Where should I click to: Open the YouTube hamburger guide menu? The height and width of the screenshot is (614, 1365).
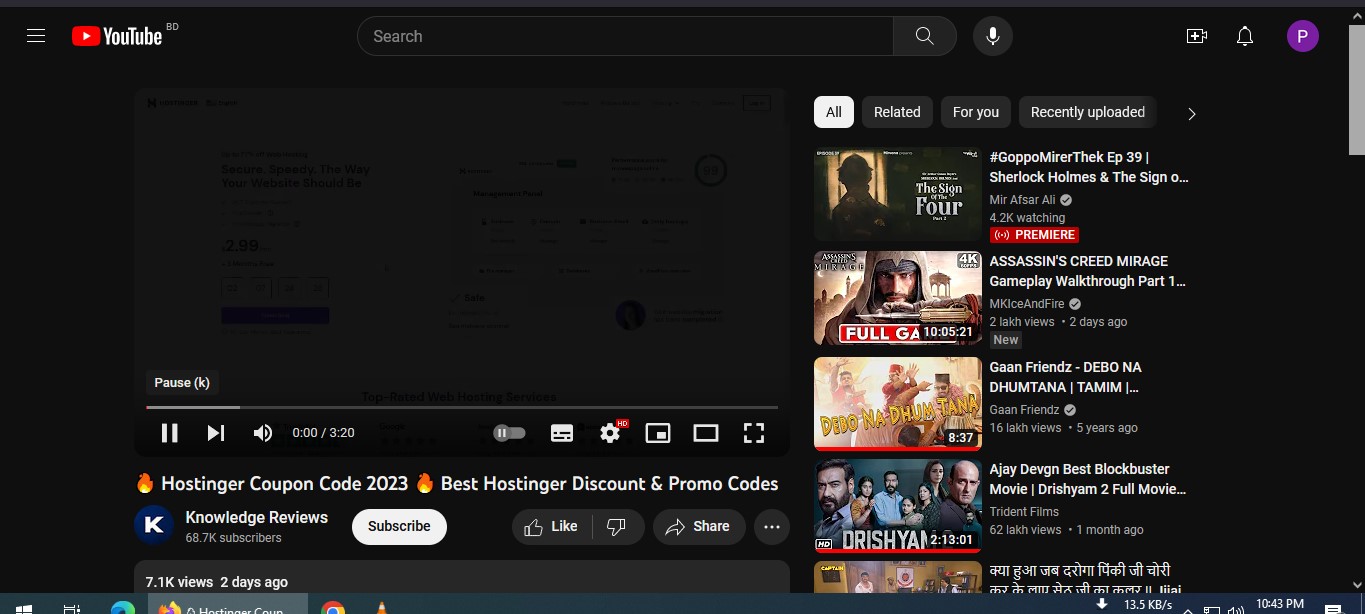pyautogui.click(x=36, y=36)
